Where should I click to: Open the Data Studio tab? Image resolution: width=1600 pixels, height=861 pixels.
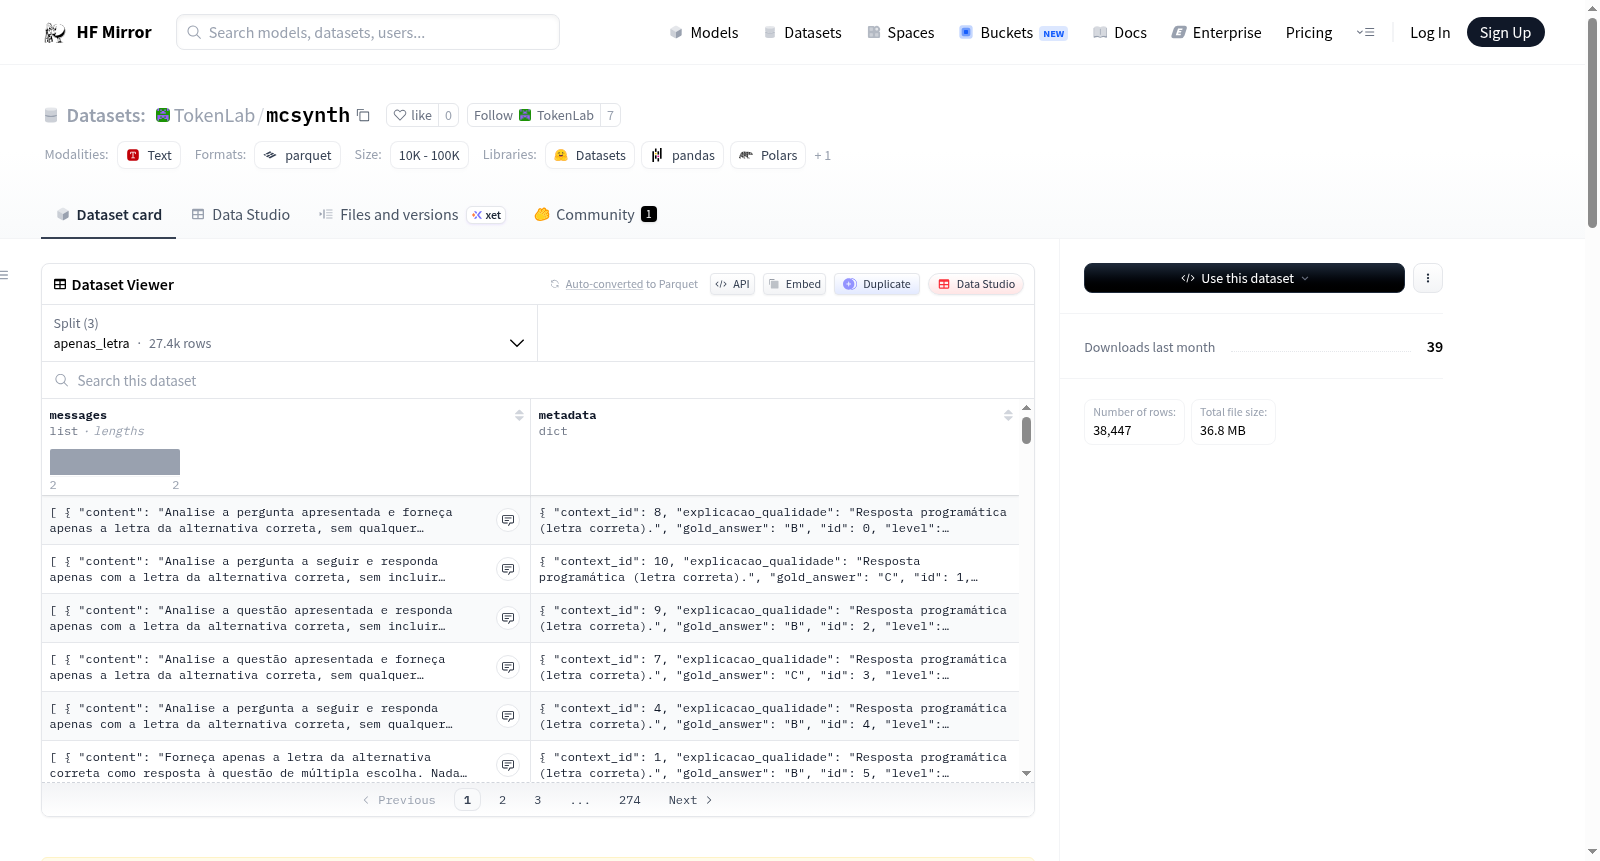[x=241, y=215]
